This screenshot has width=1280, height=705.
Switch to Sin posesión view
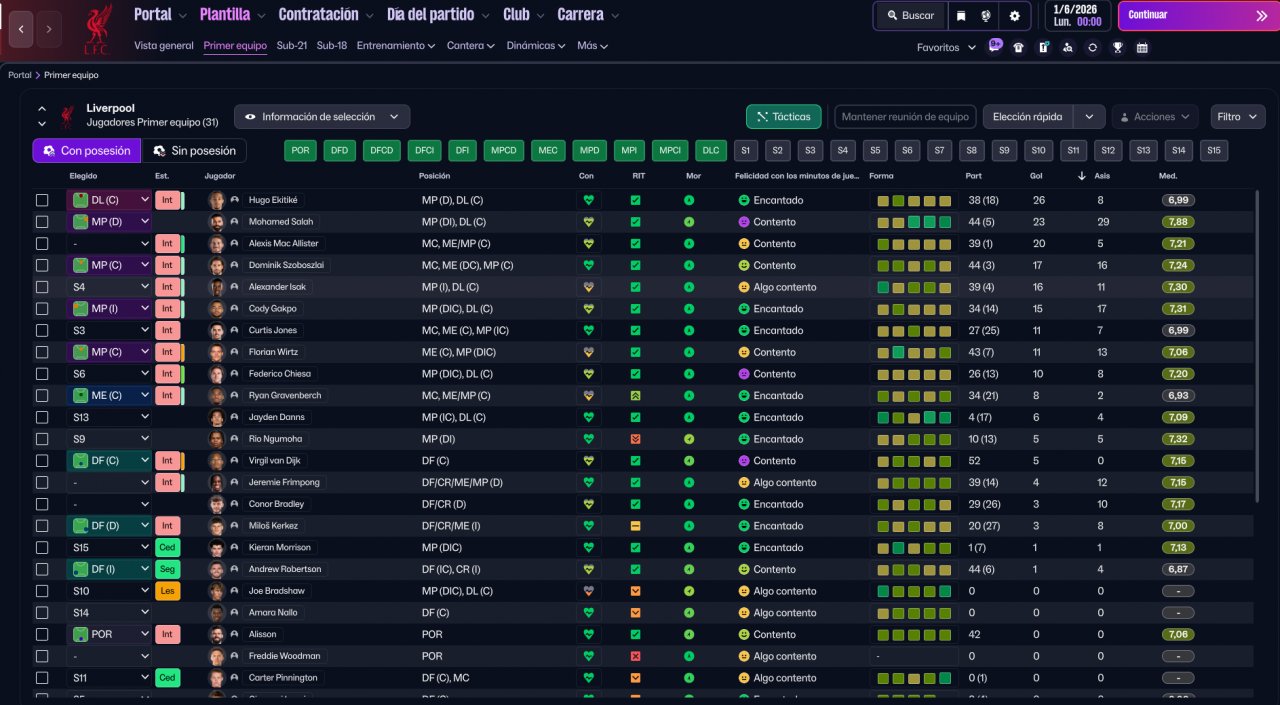193,151
